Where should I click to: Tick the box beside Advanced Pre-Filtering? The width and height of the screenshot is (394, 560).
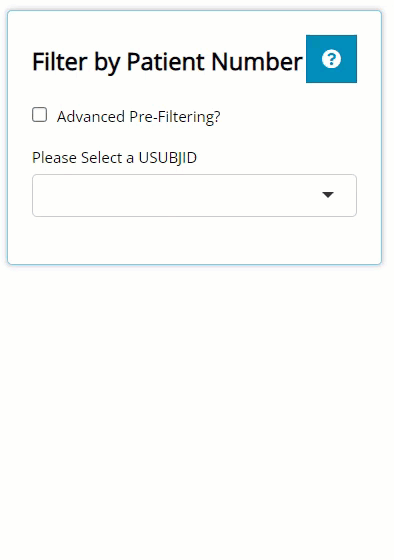(x=39, y=115)
